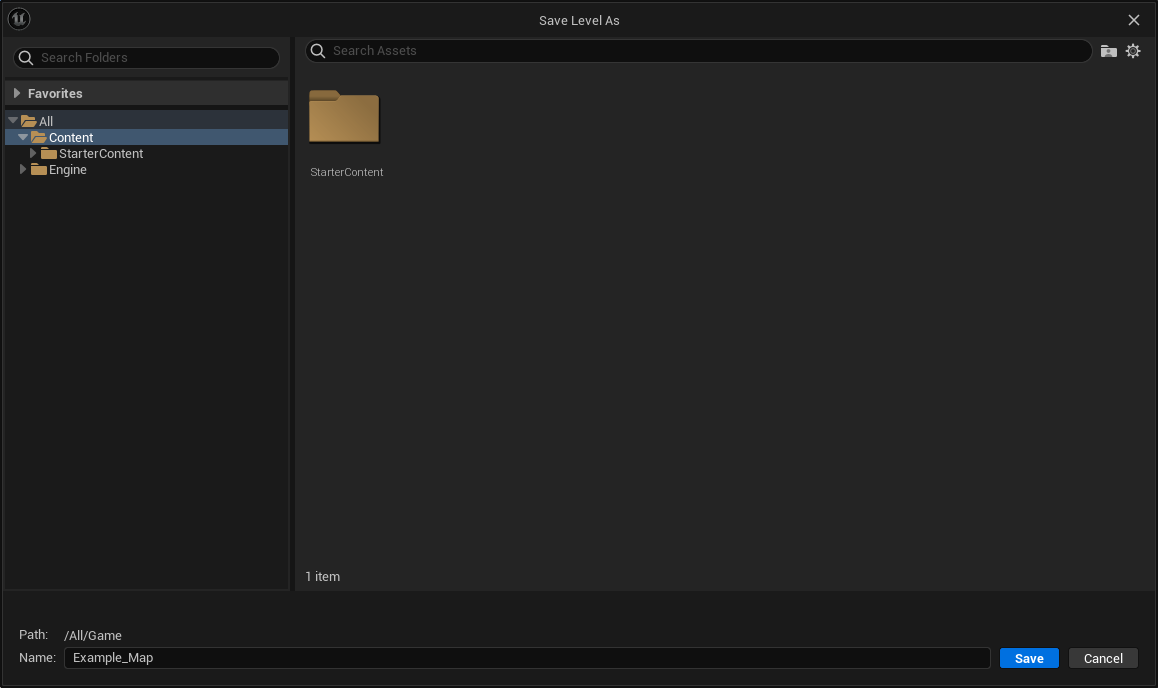Click the Unreal Engine logo icon
Screen dimensions: 1158x688
[x=19, y=19]
